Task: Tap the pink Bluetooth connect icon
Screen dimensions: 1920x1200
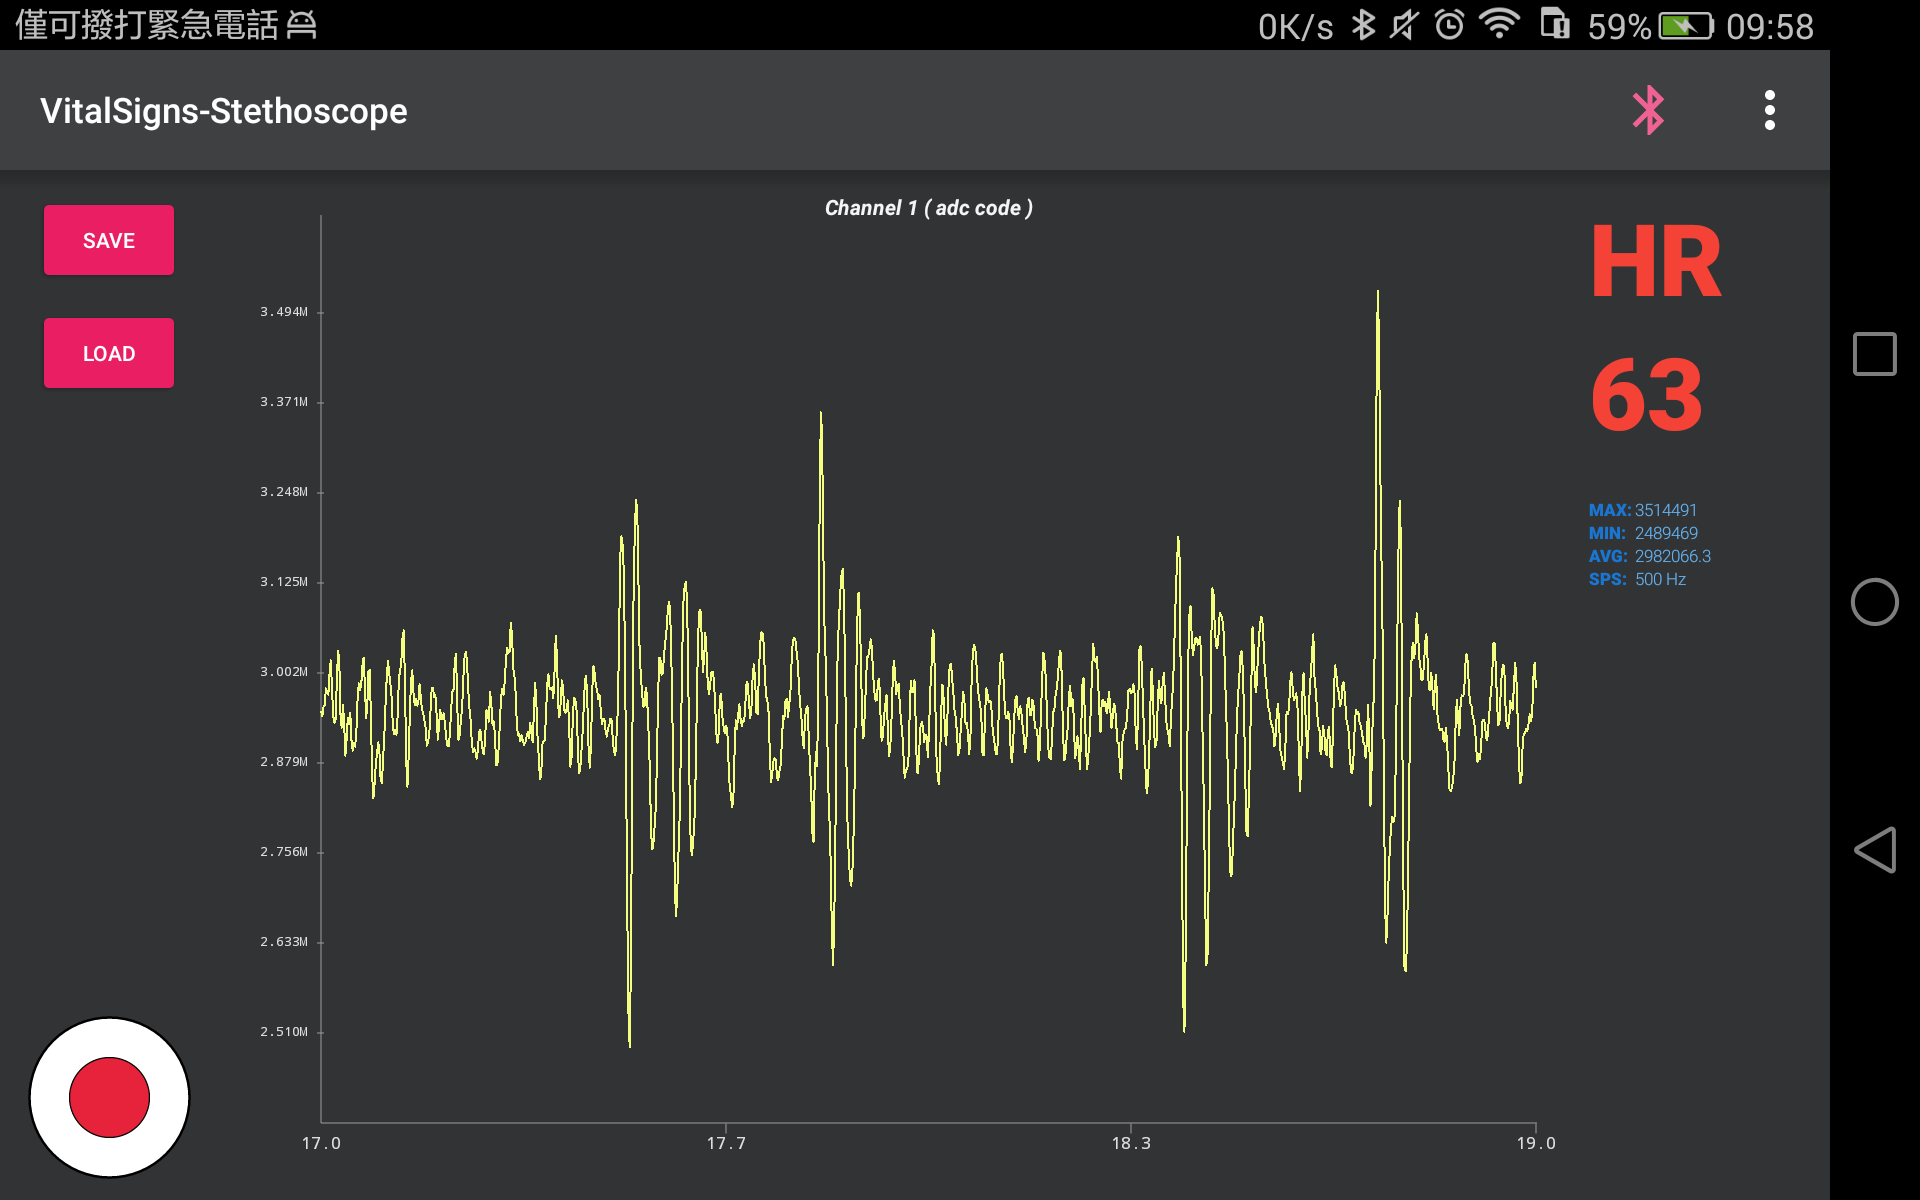Action: point(1648,110)
